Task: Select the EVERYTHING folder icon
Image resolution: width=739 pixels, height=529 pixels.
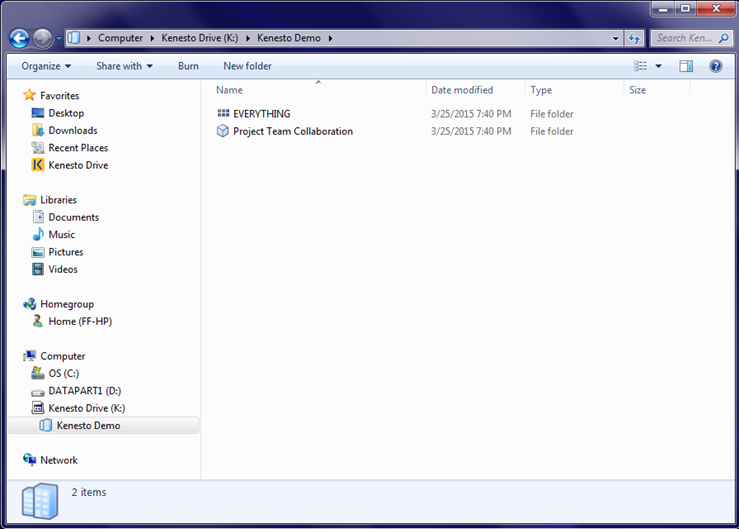Action: click(x=223, y=113)
